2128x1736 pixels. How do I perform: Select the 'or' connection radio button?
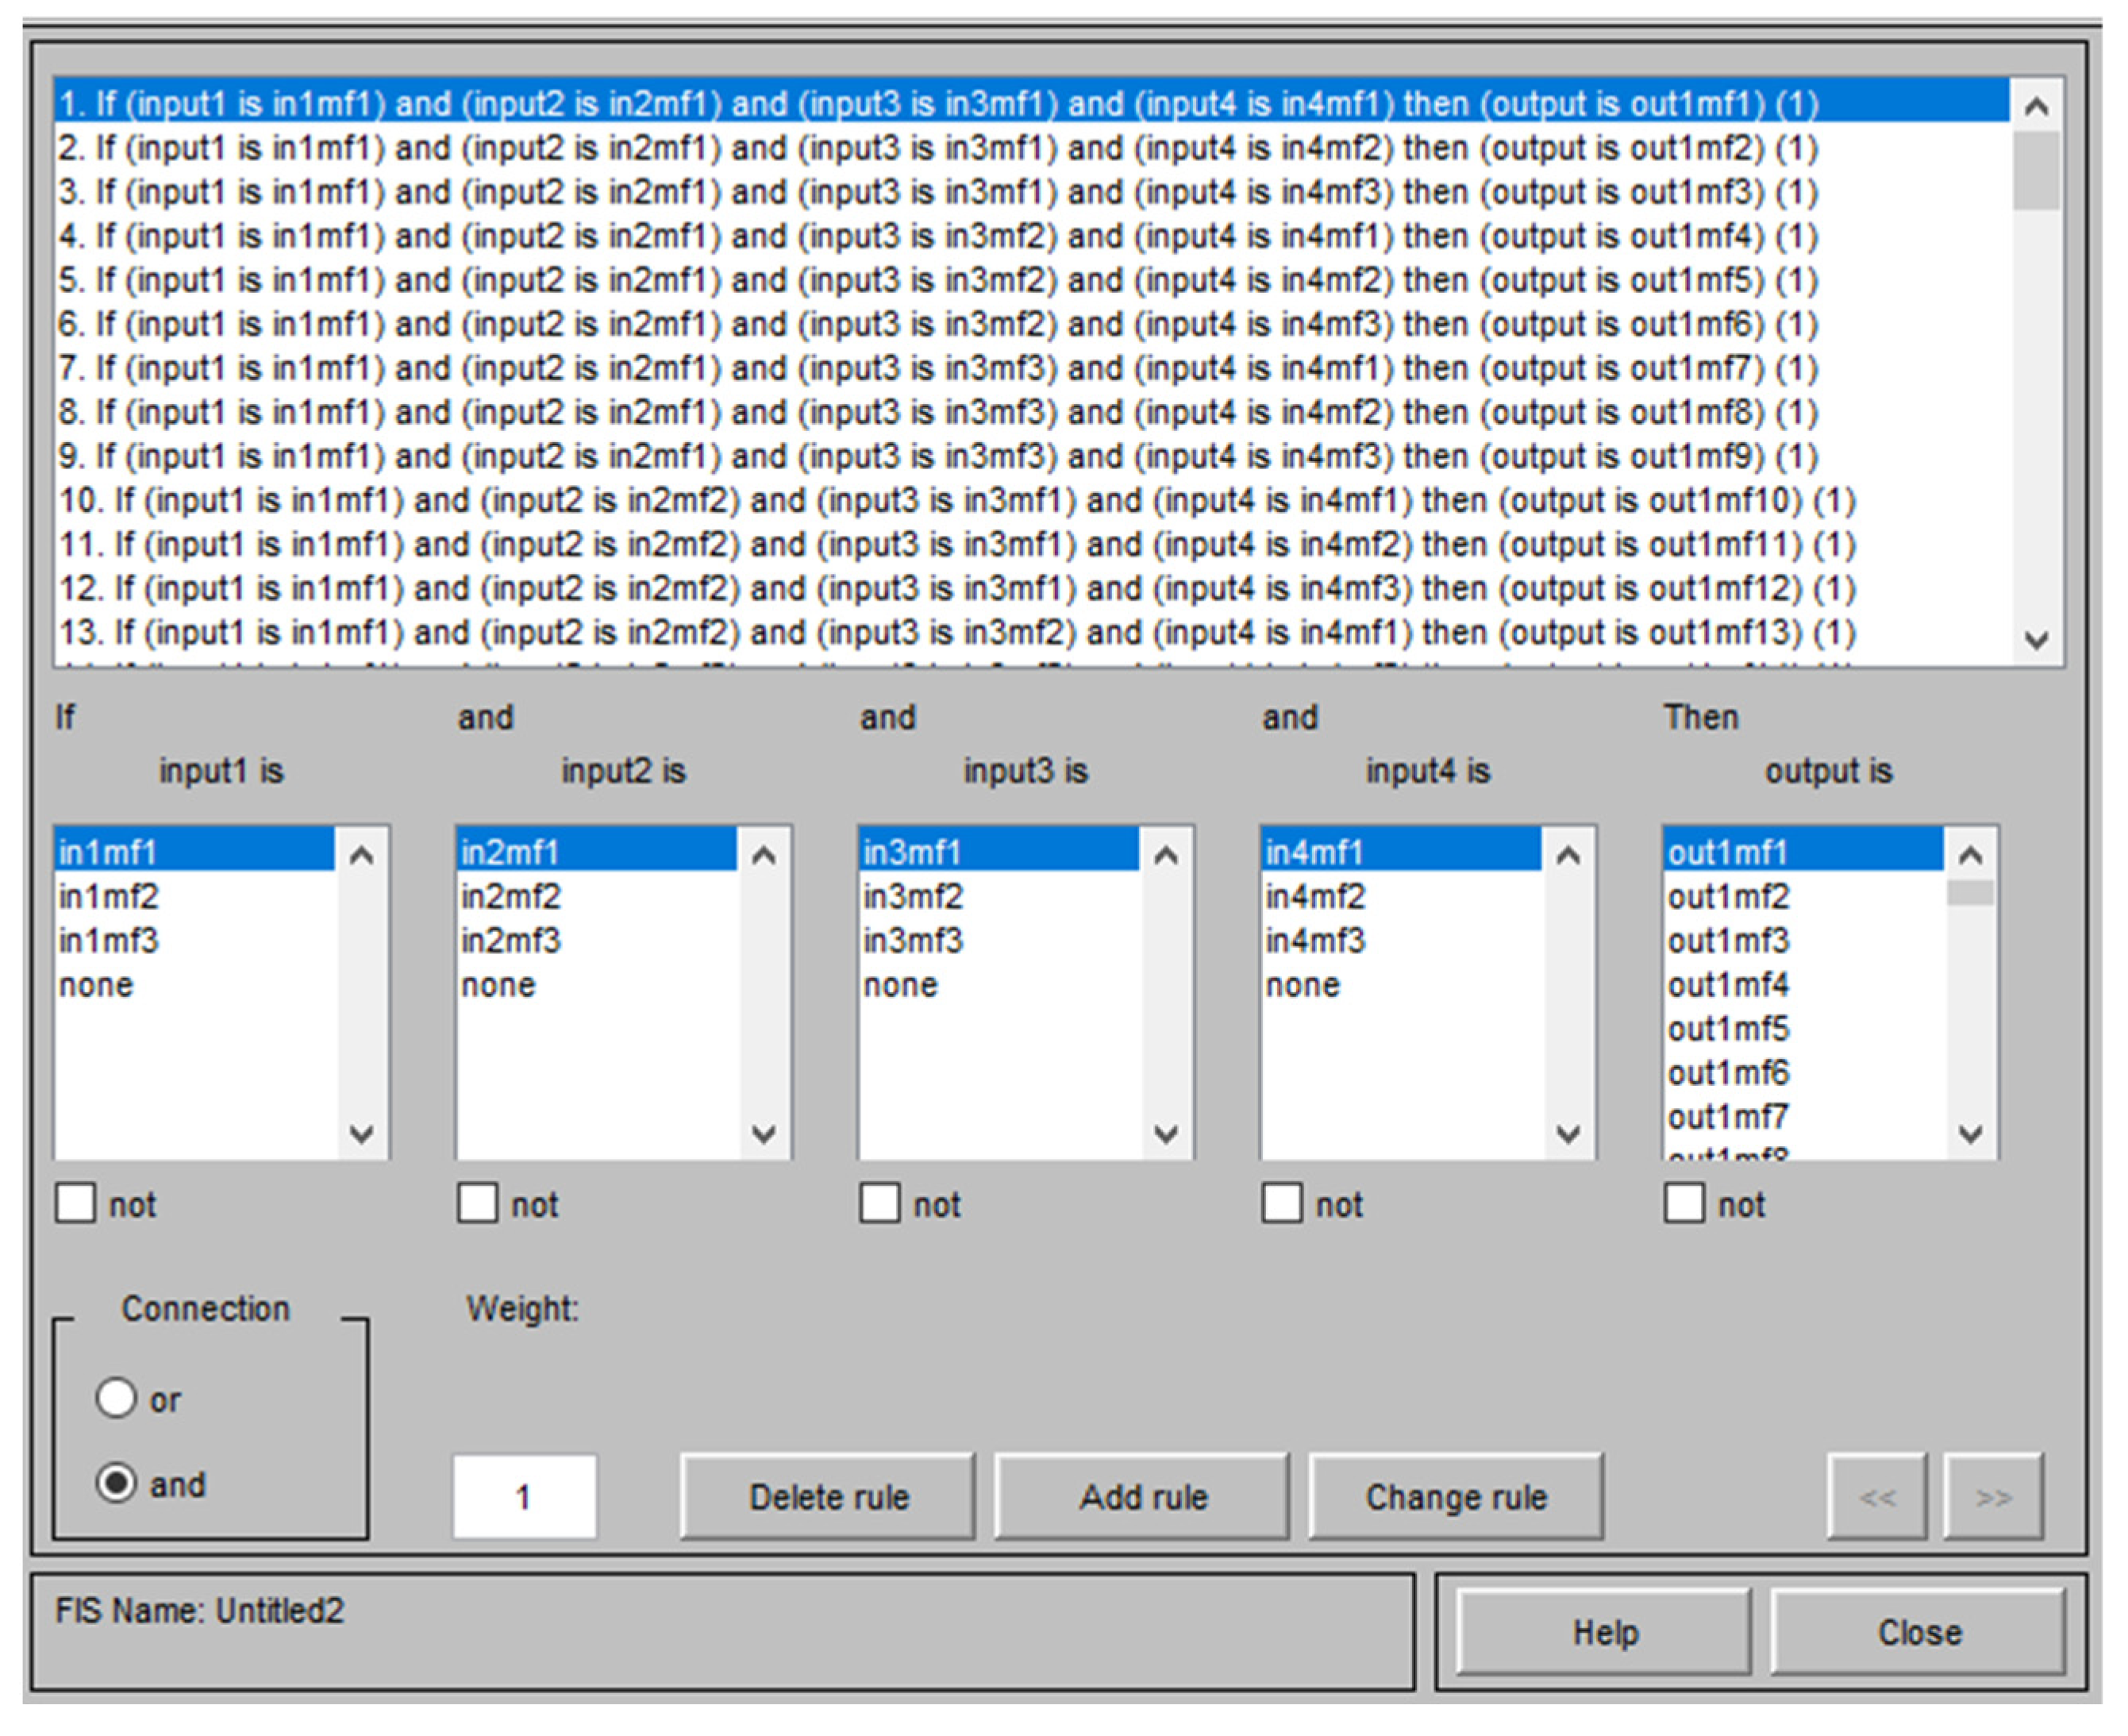[x=116, y=1398]
